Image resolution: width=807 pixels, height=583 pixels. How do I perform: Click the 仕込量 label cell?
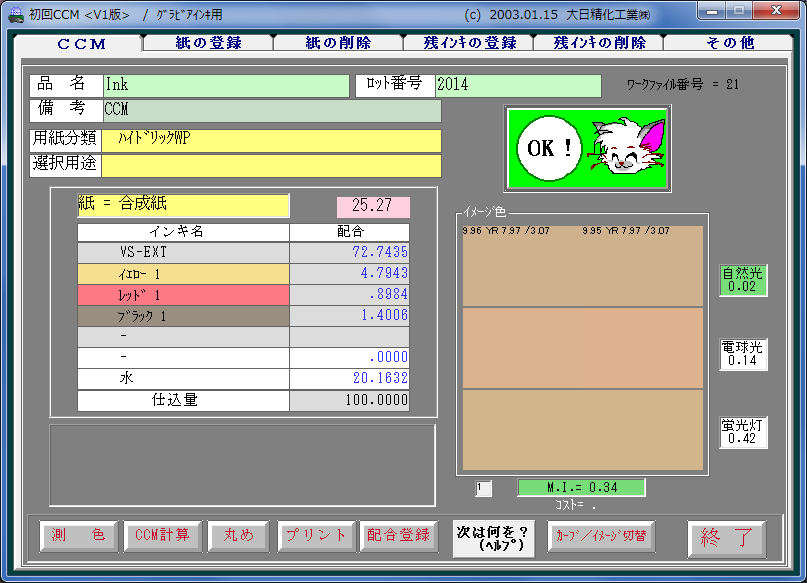click(x=183, y=400)
